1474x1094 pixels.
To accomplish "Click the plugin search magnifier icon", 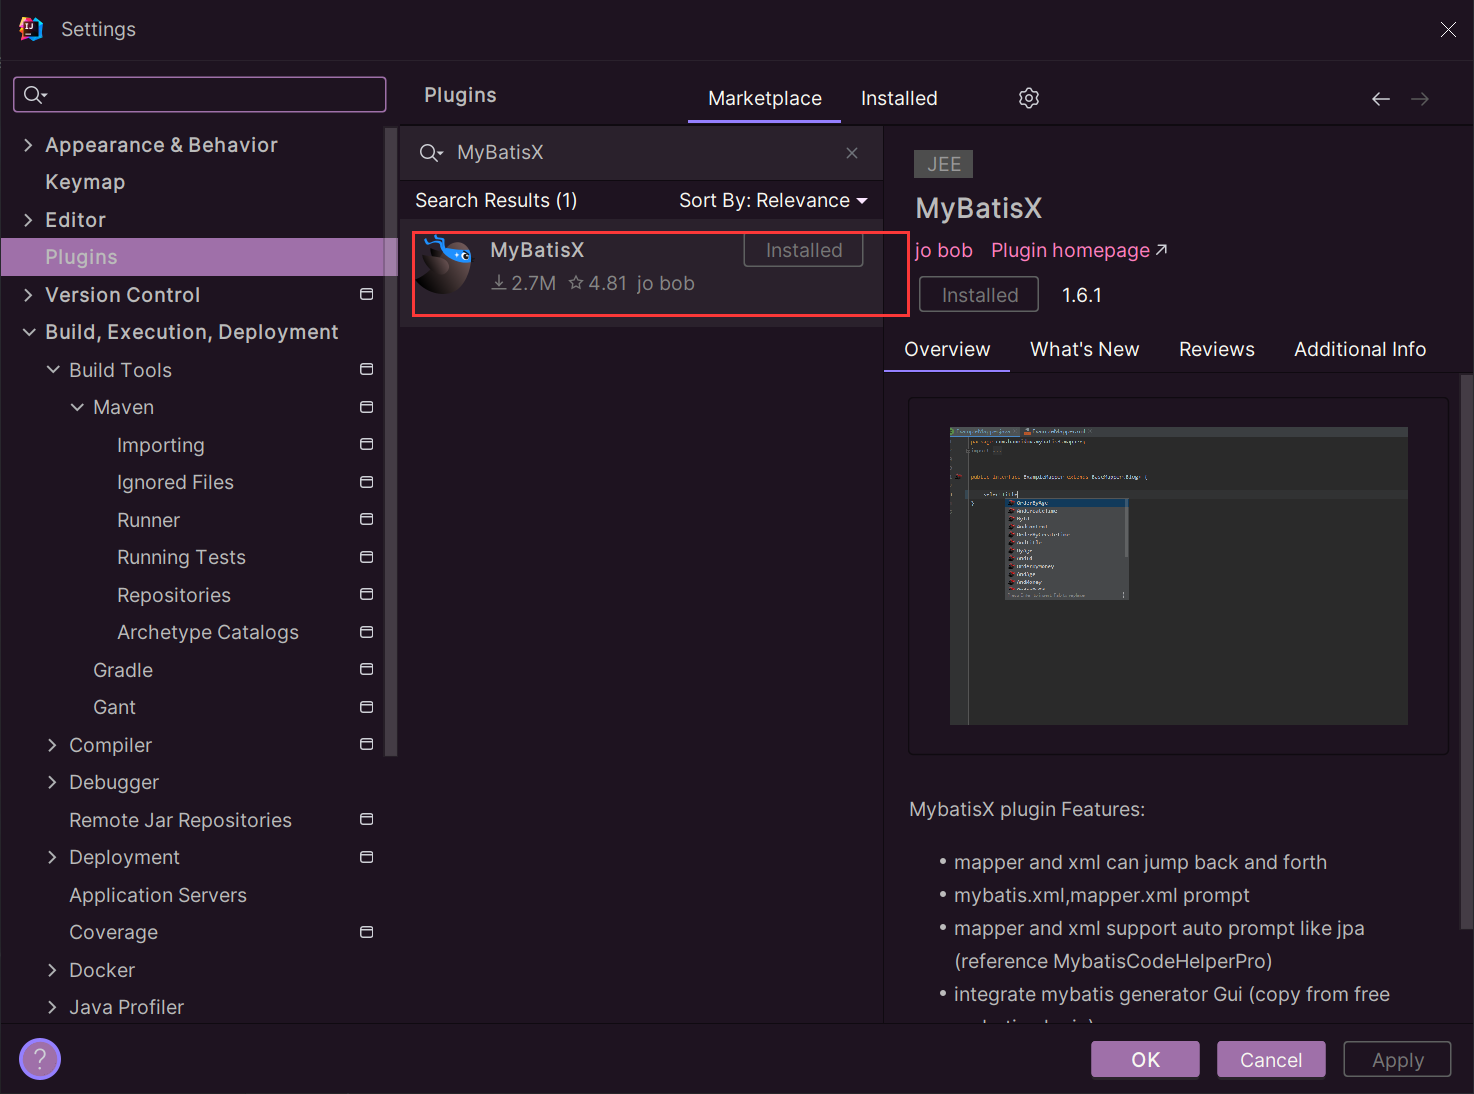I will point(431,153).
